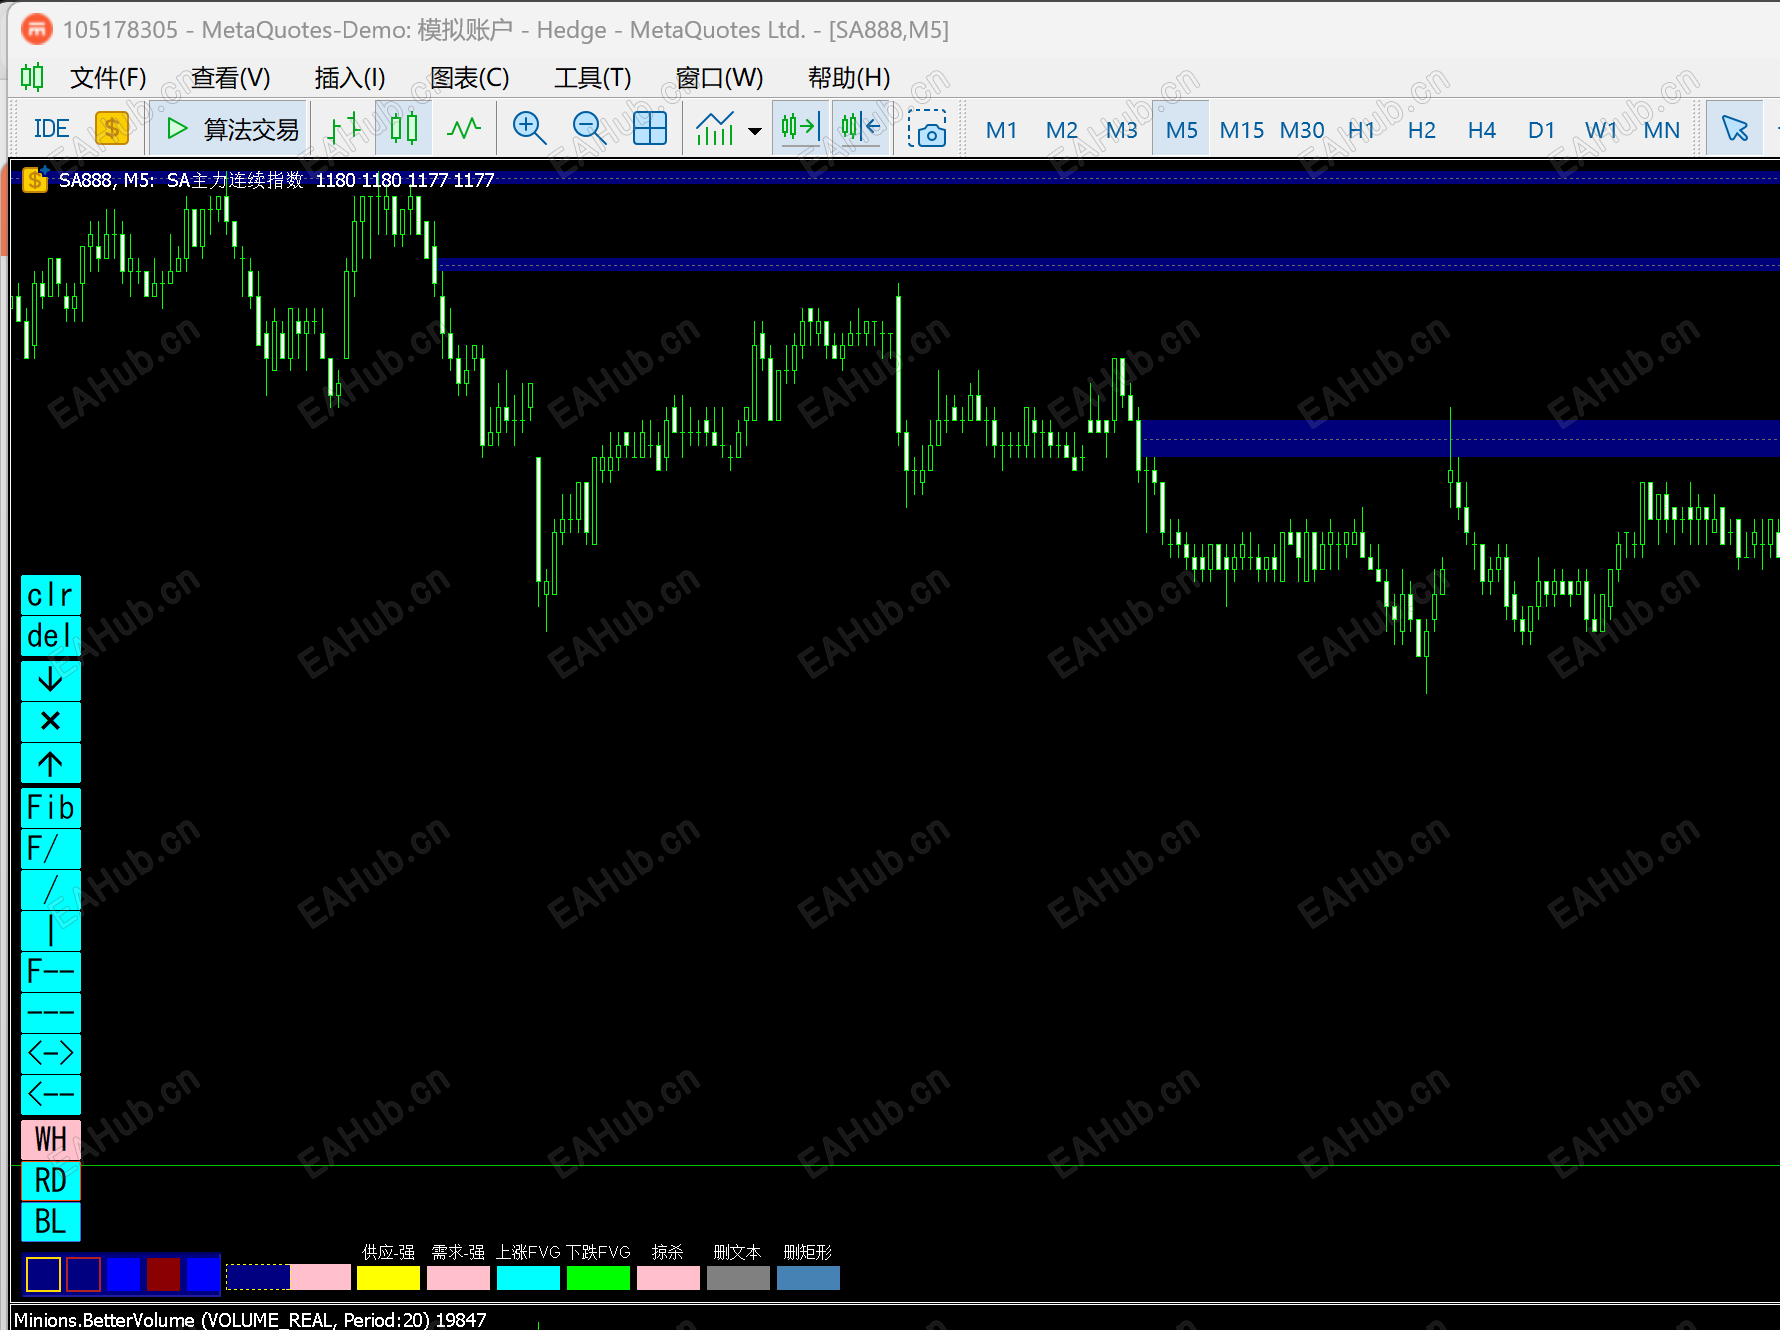Pick the green 下跌FVG swatch
Viewport: 1780px width, 1330px height.
598,1277
